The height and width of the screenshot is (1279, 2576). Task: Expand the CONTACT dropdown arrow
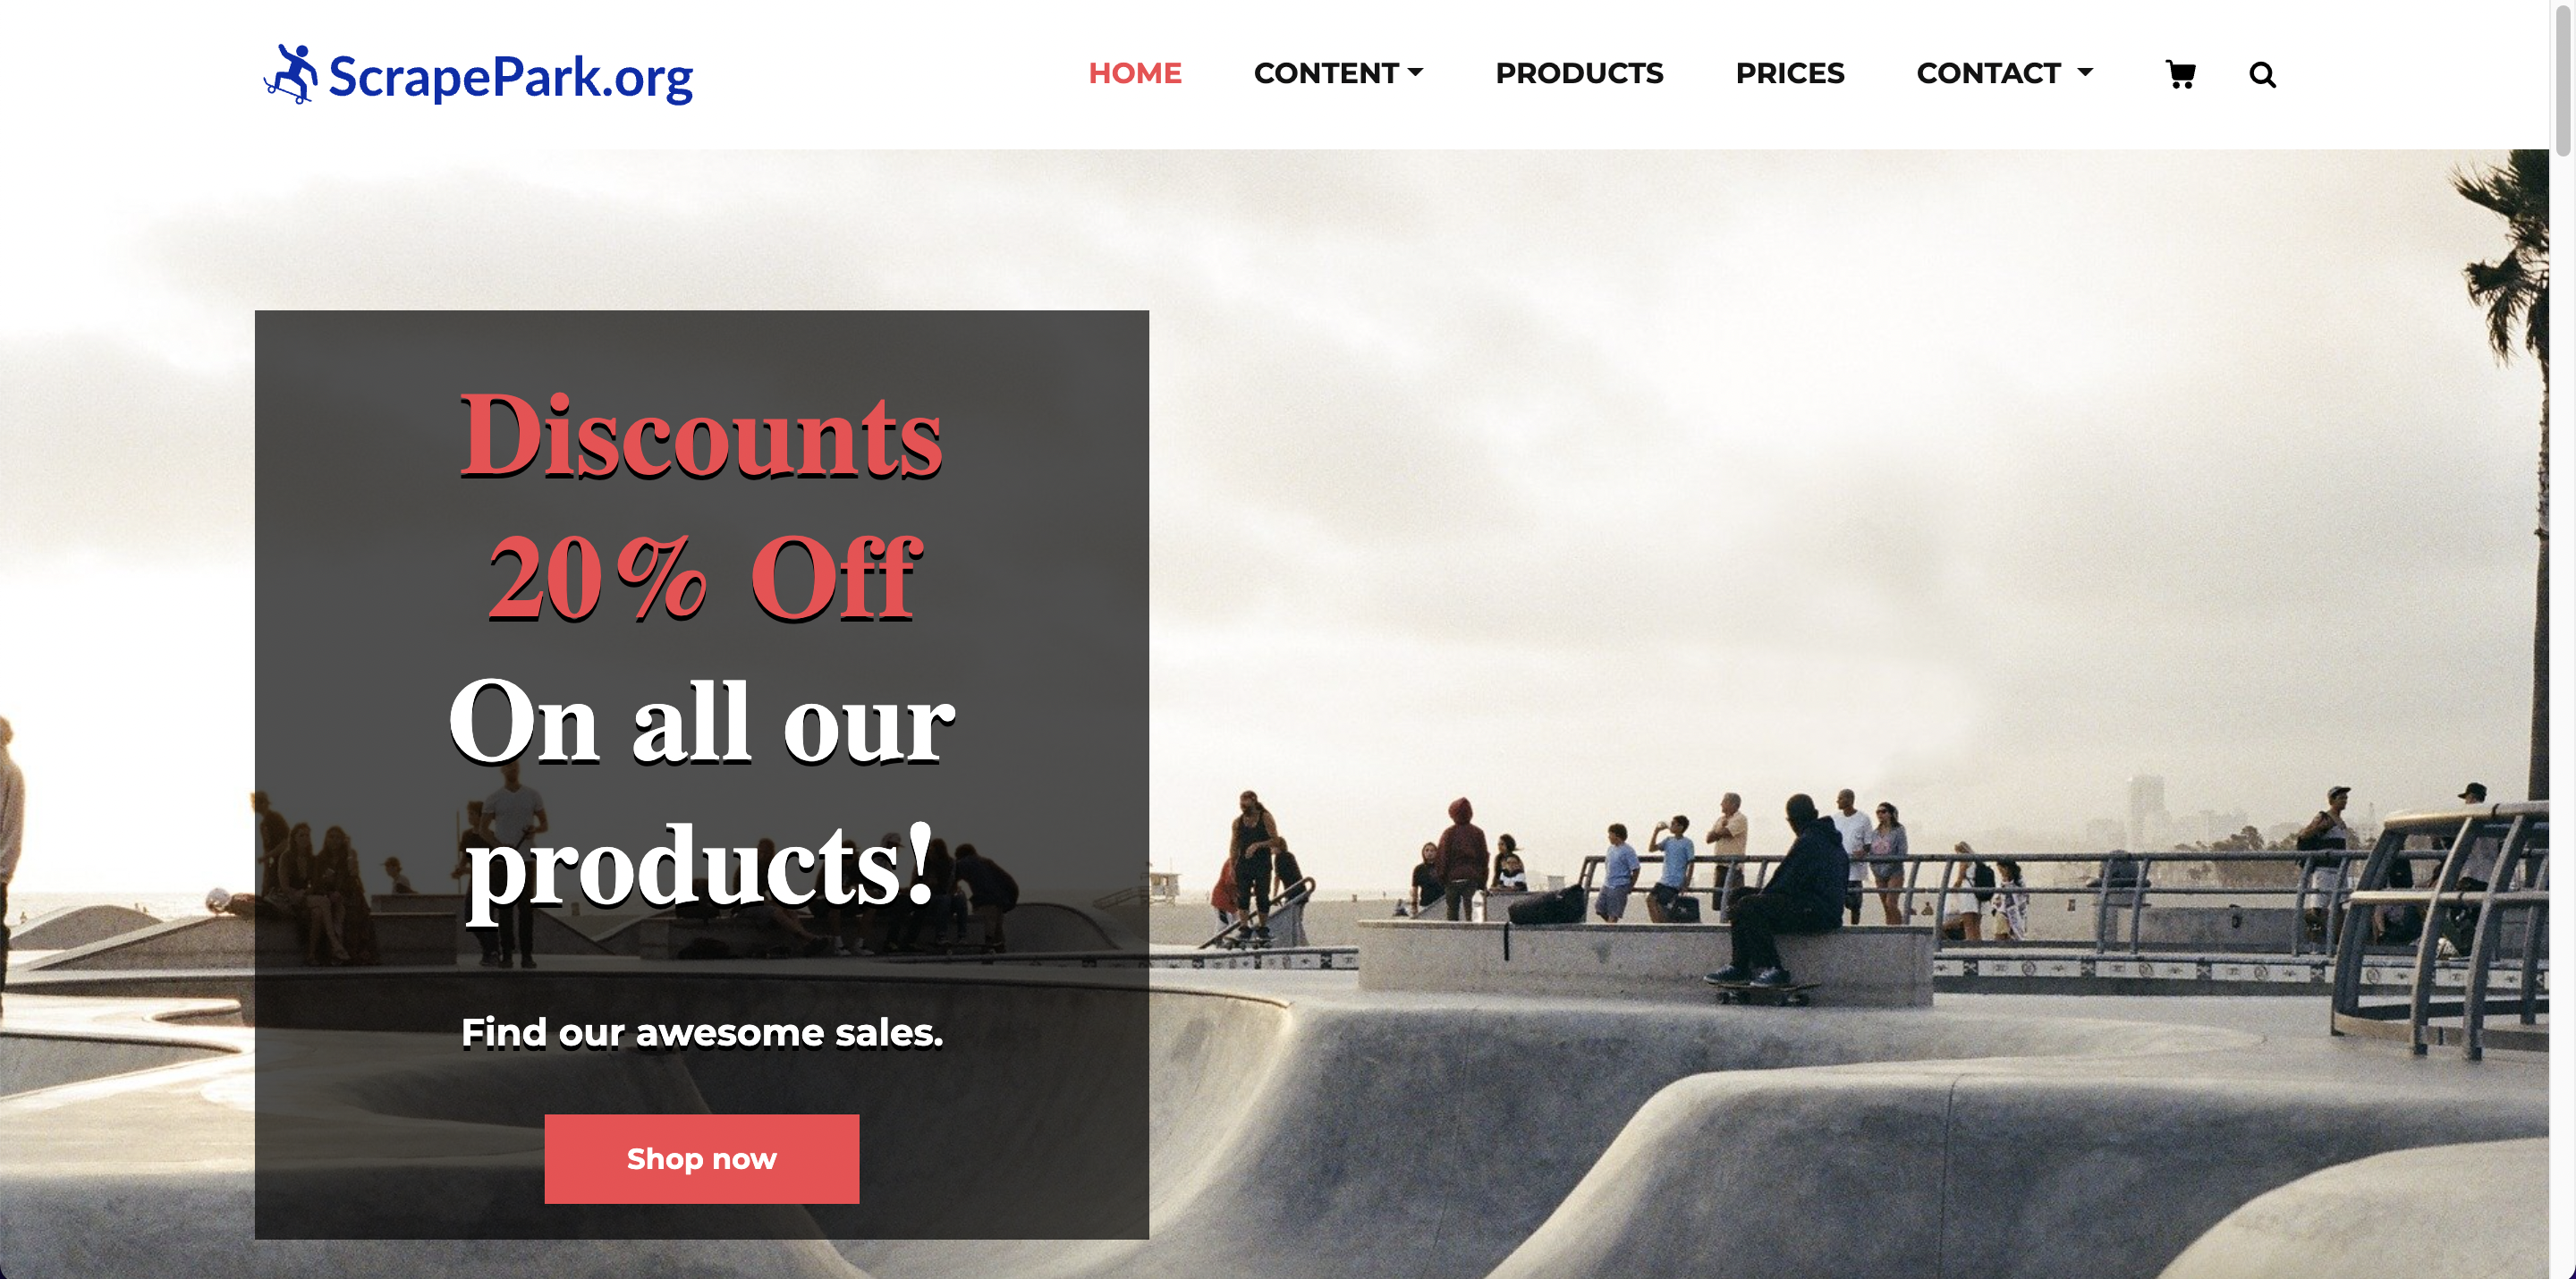(2085, 72)
